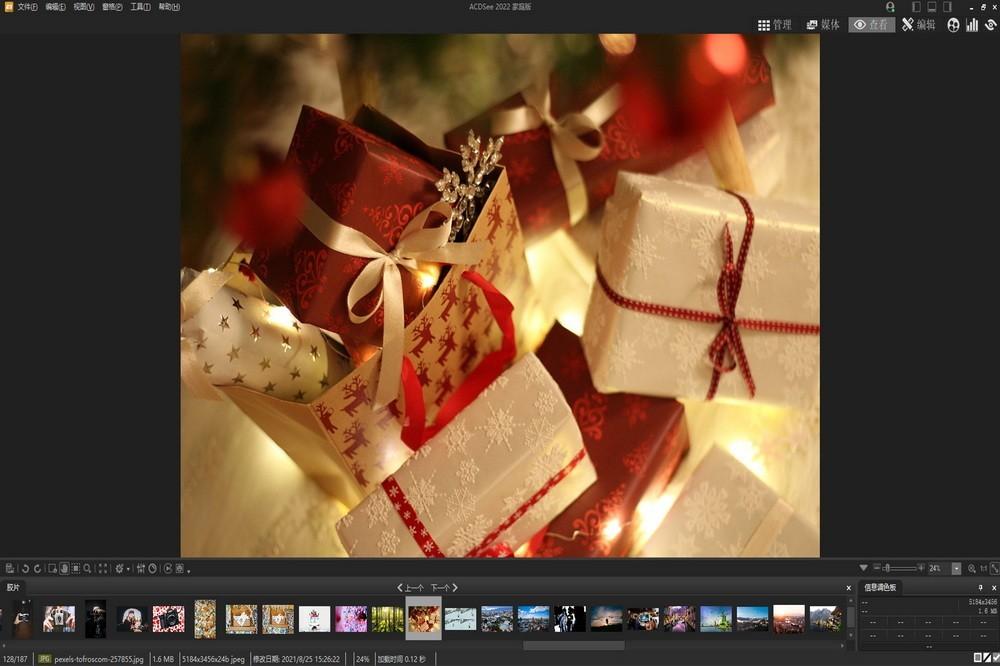
Task: Collapse the bottom toolbar triangle expander
Action: tap(863, 568)
